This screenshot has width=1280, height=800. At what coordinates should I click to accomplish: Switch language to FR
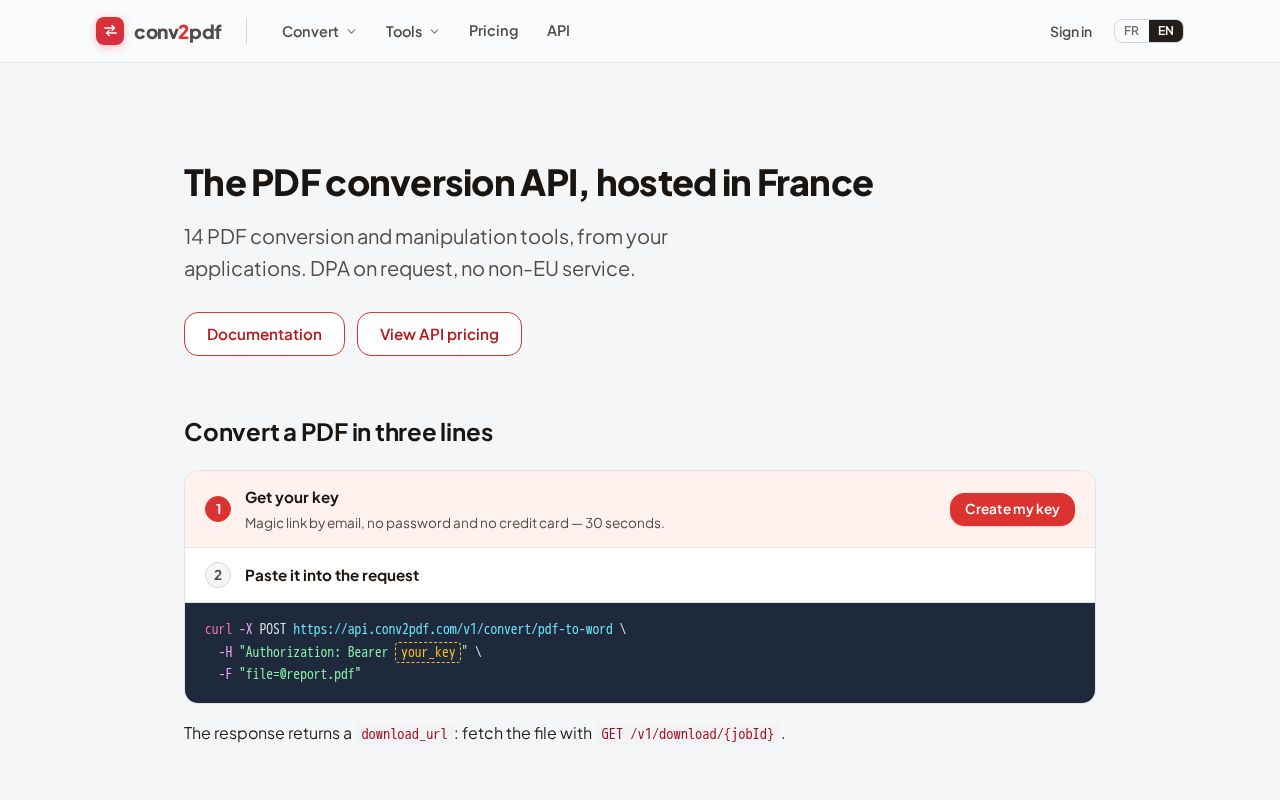1131,31
